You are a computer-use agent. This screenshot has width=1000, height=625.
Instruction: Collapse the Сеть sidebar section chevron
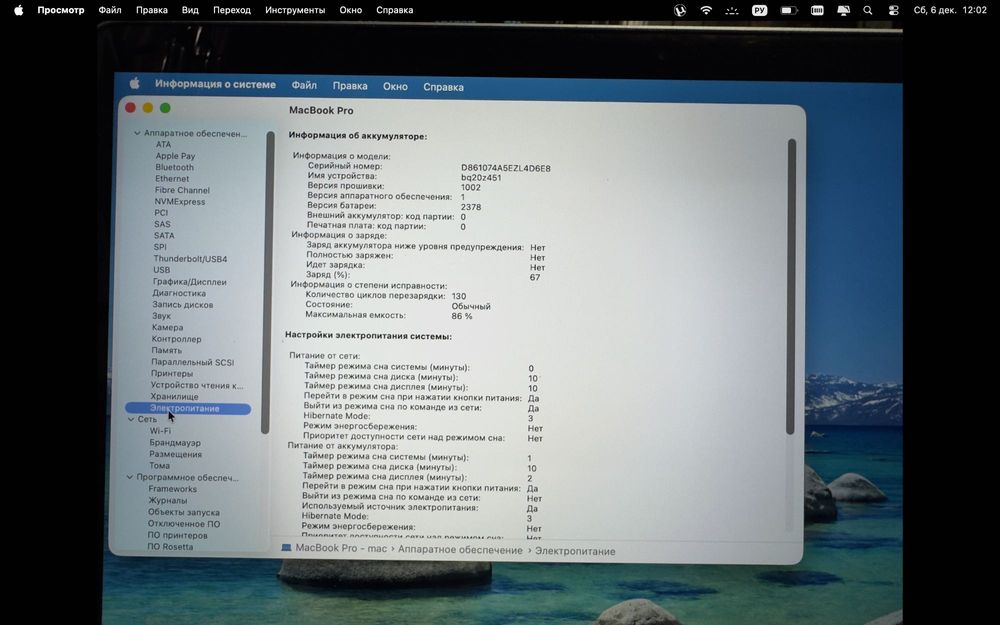[131, 419]
